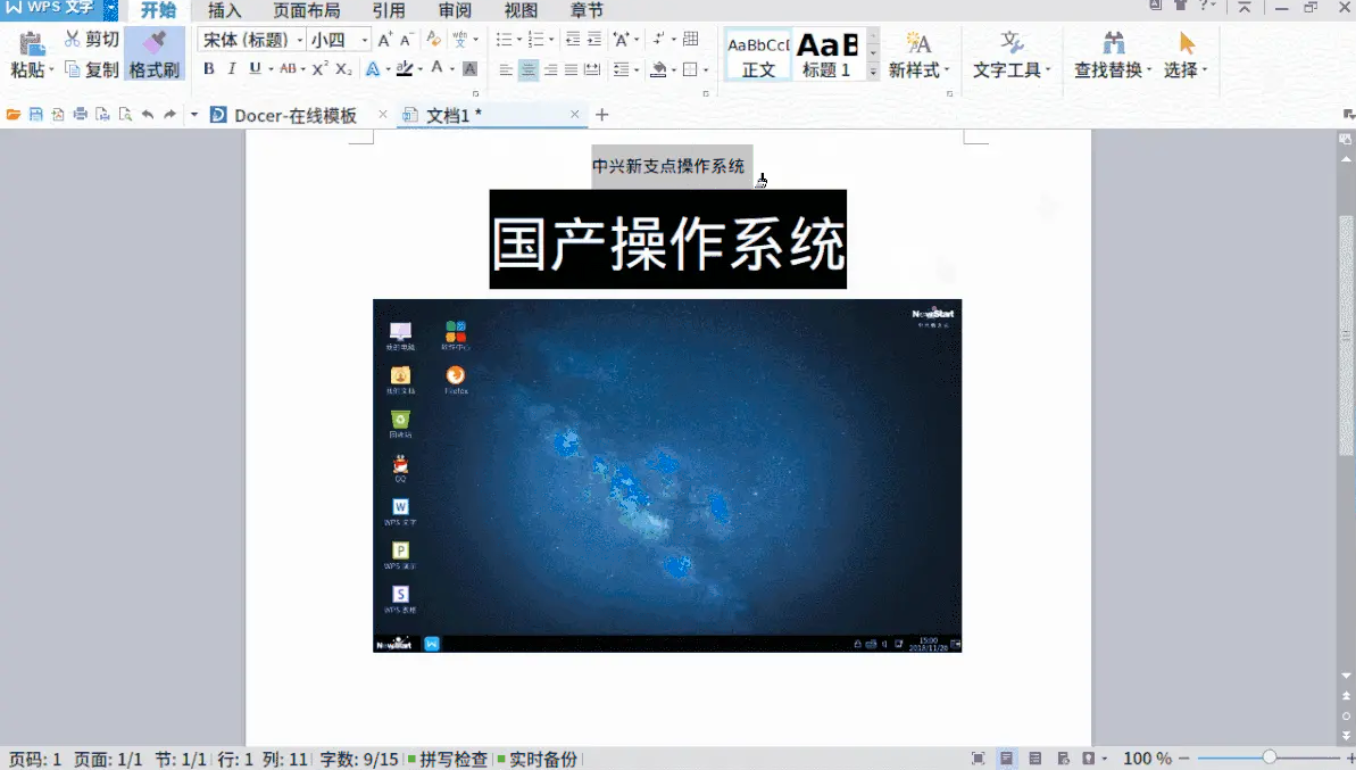Click the Chinese layout (A with arrows) icon
The image size is (1356, 772).
tap(621, 40)
